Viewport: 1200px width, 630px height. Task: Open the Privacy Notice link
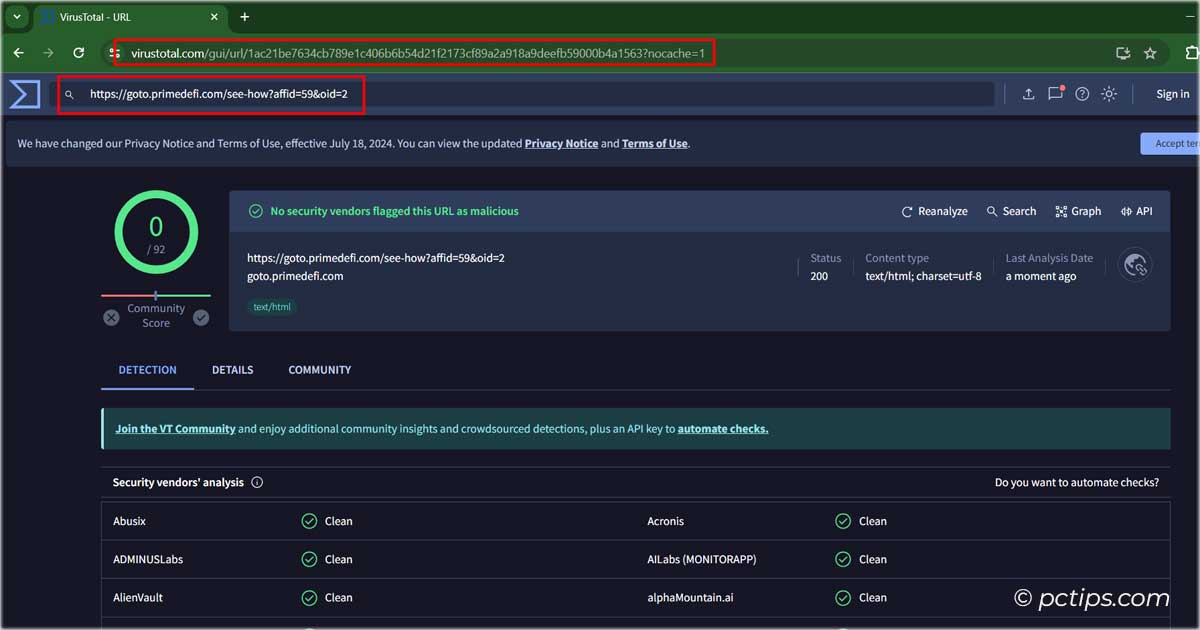tap(561, 143)
